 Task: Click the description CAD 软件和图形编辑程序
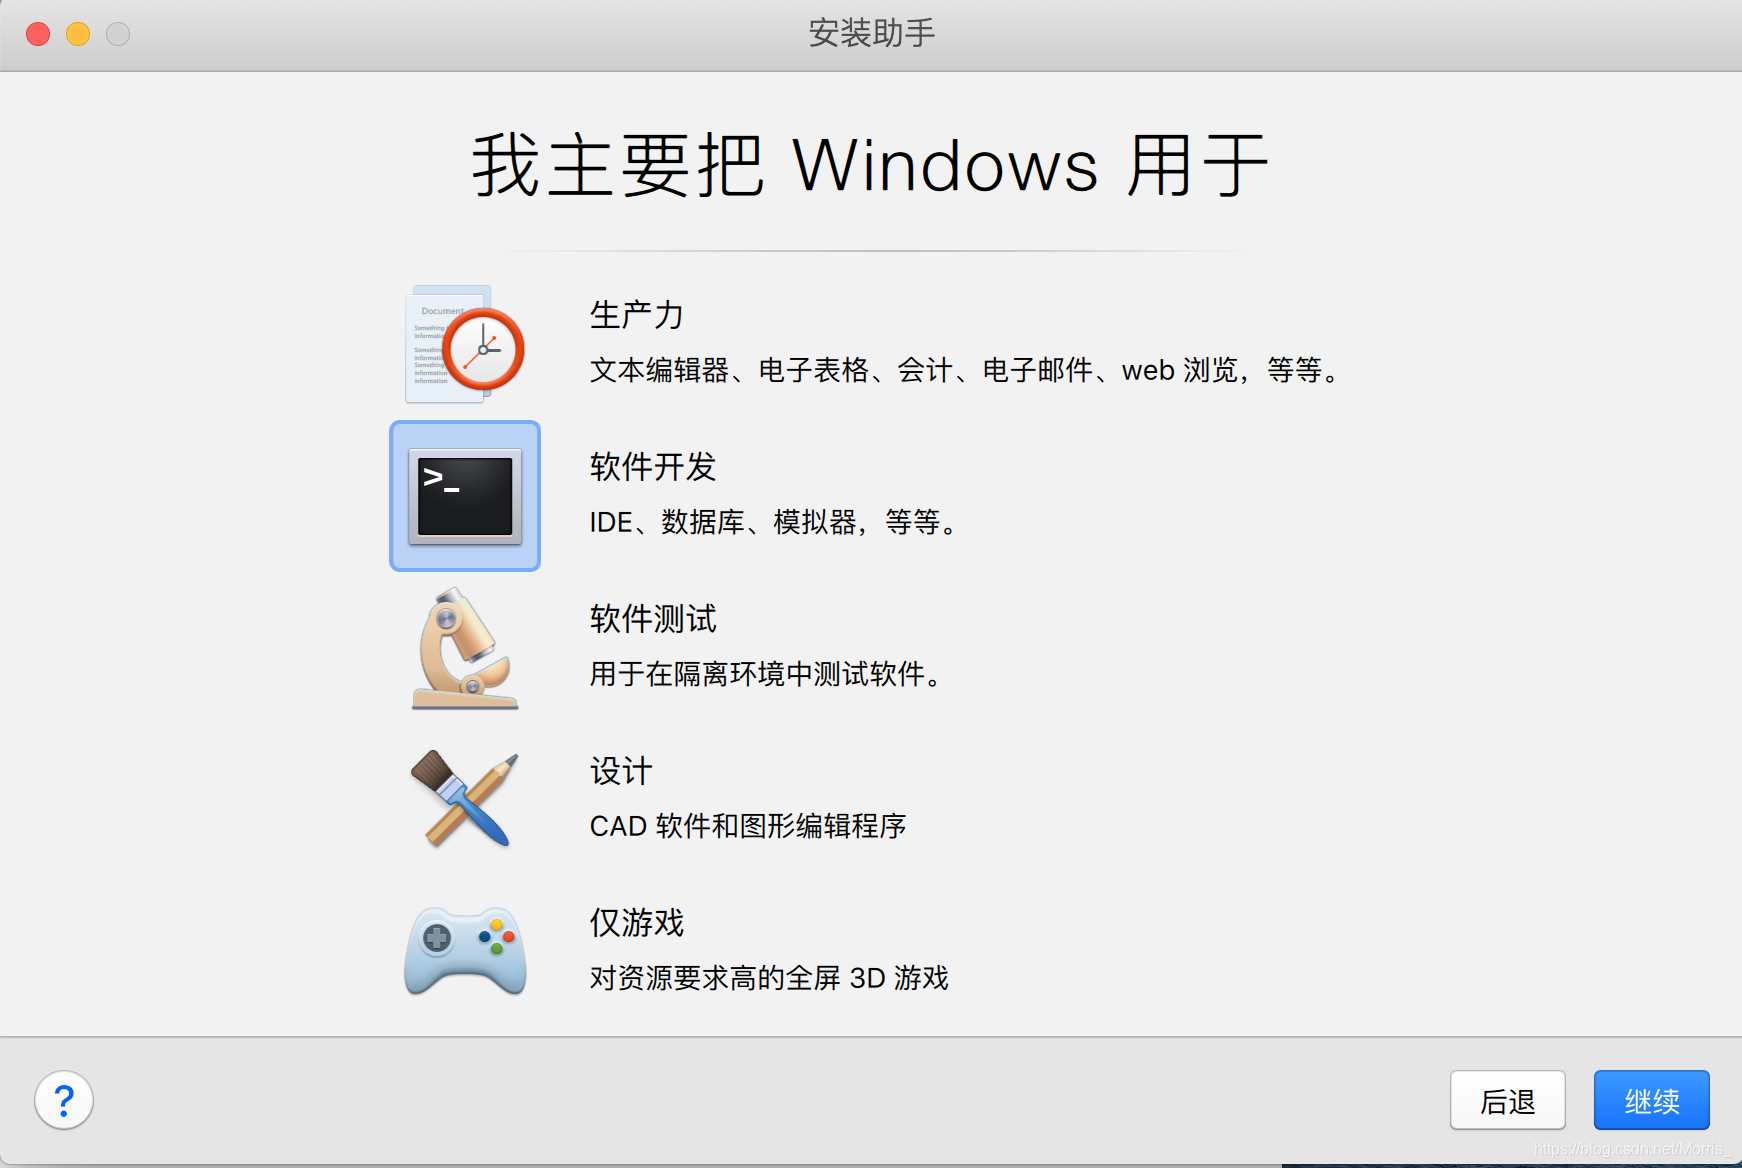[x=748, y=826]
